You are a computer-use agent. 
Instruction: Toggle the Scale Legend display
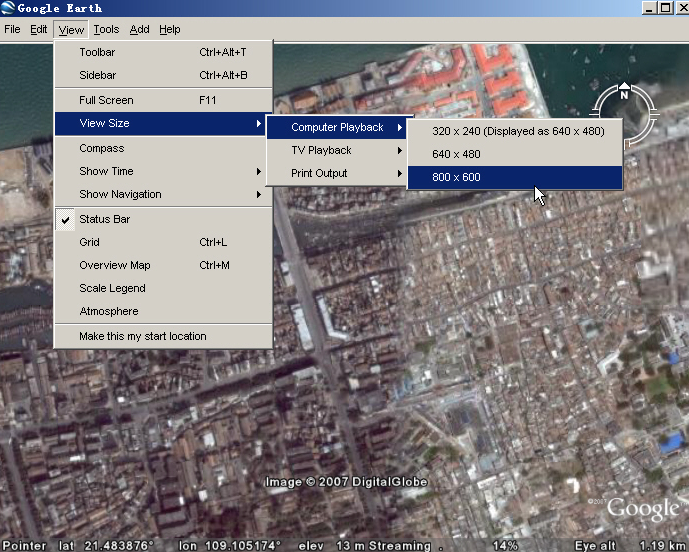[112, 288]
